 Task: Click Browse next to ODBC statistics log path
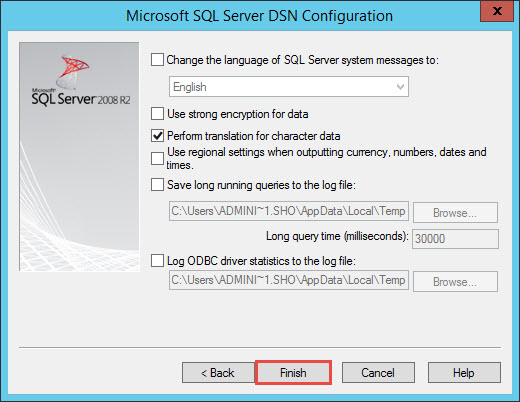455,282
